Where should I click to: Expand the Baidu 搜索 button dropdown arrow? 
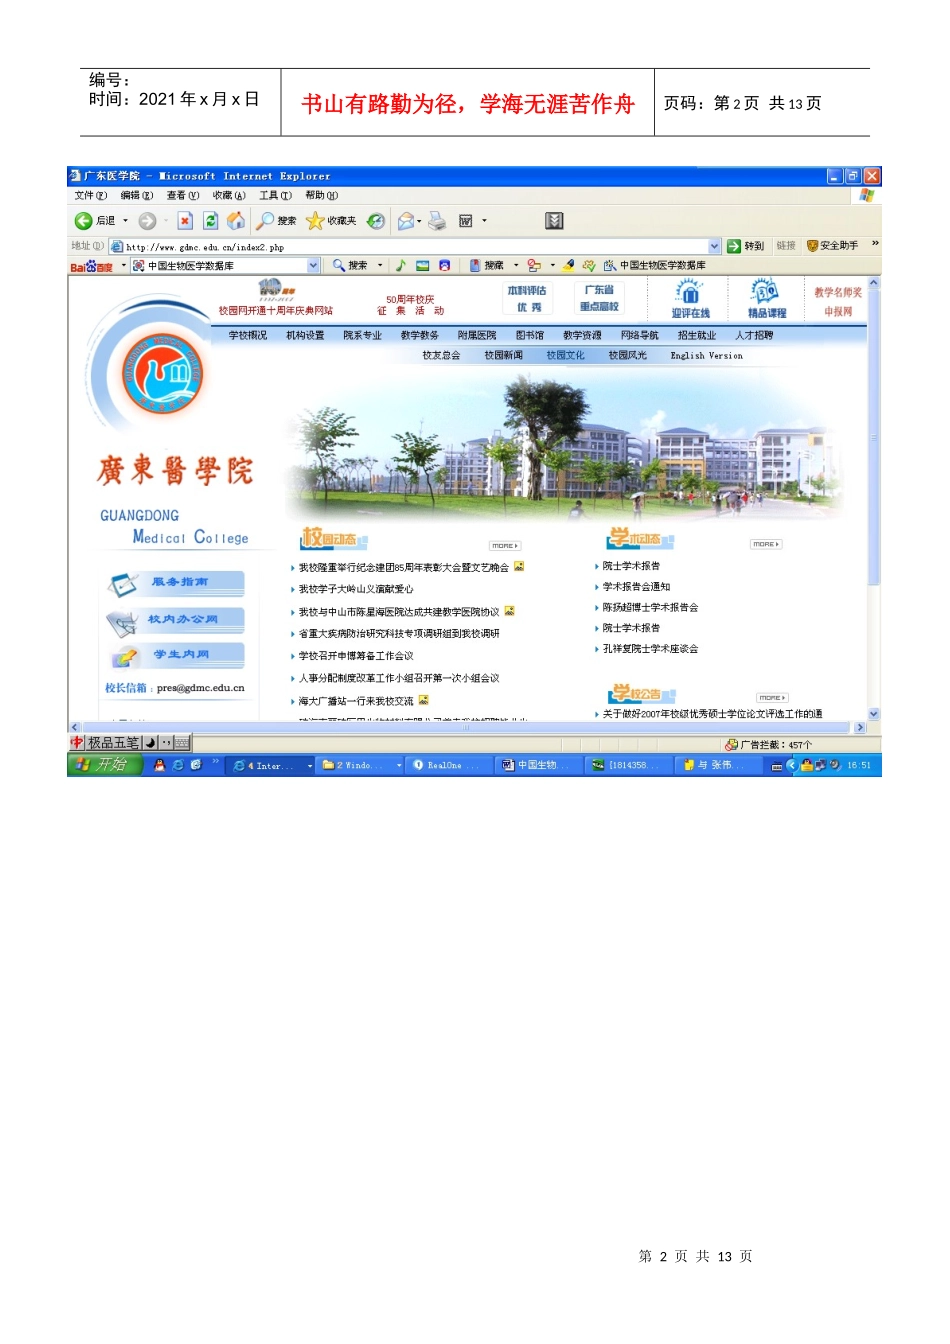pos(380,266)
